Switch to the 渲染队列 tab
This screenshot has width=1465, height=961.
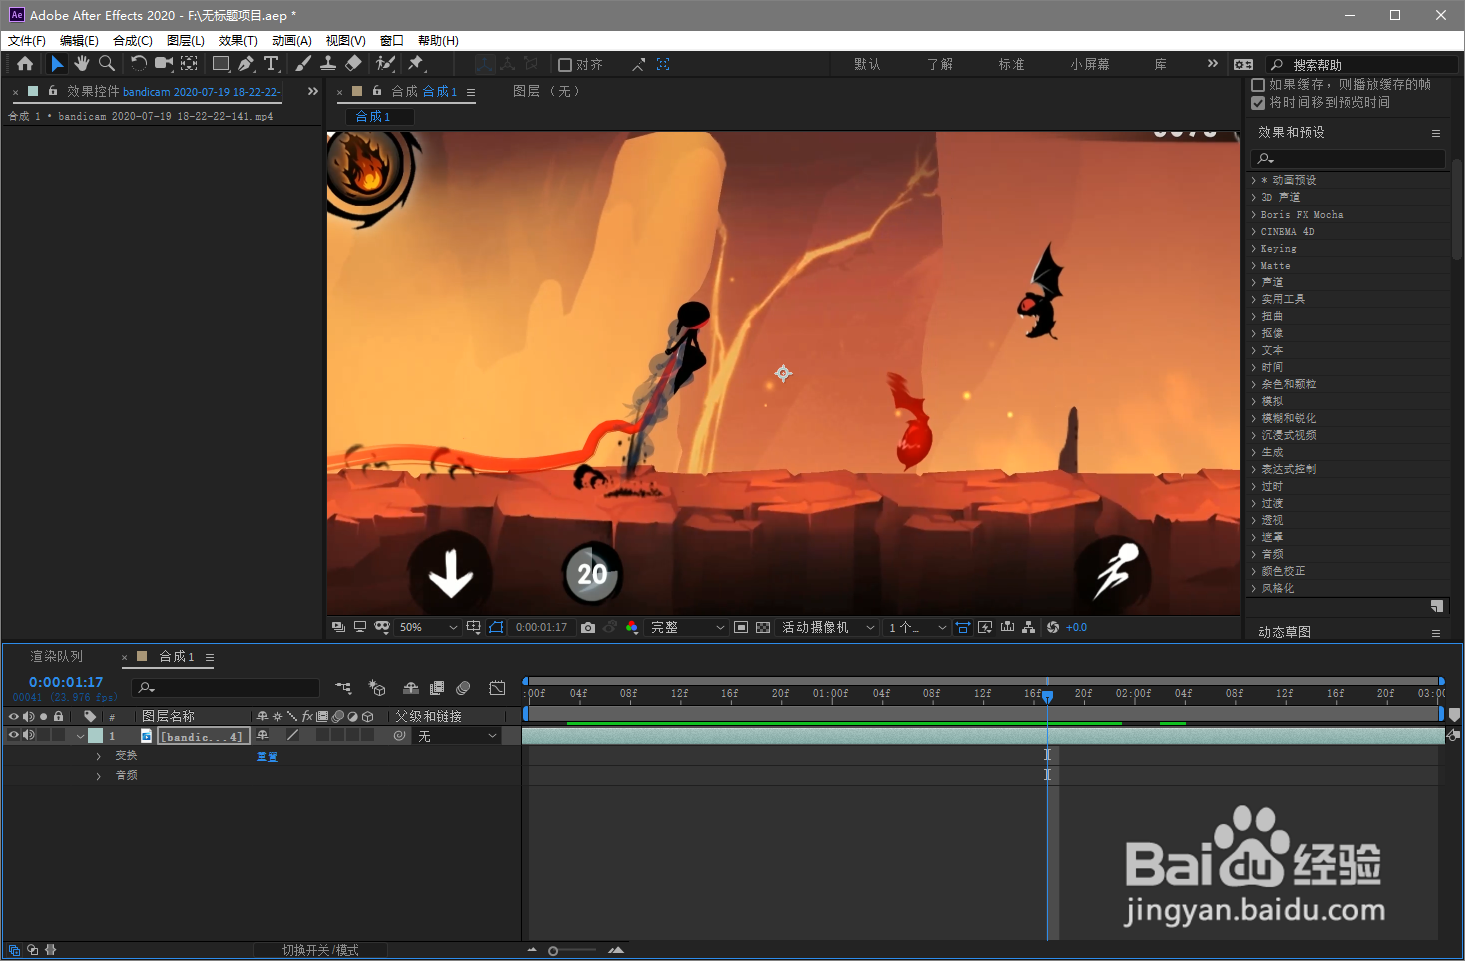coord(57,657)
